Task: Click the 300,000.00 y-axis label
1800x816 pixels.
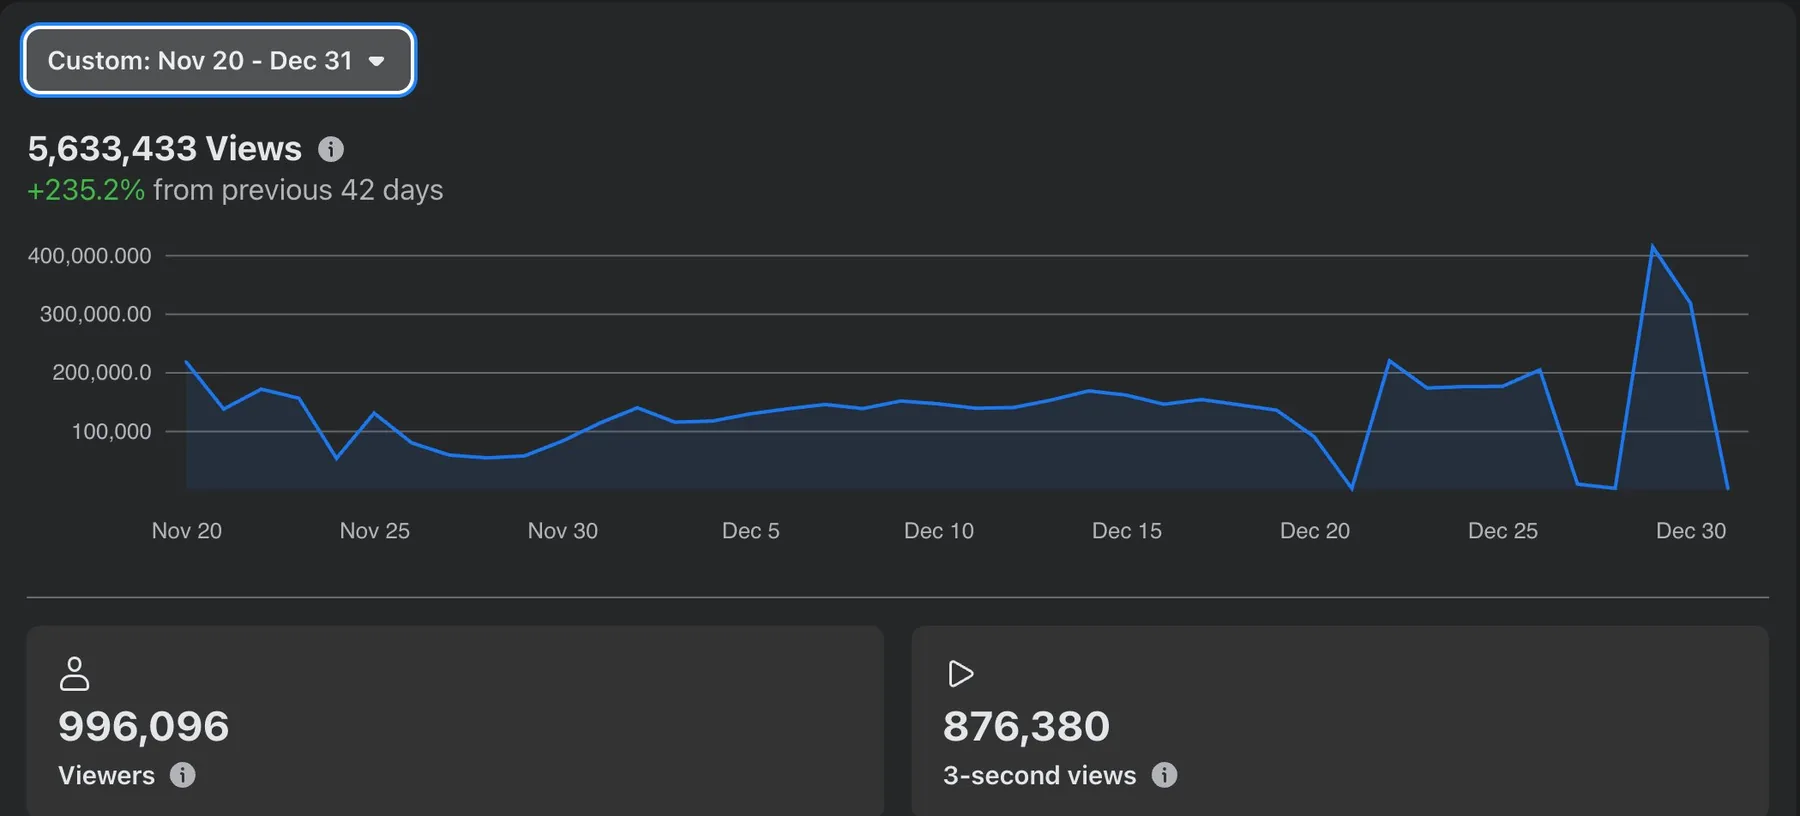Action: pyautogui.click(x=96, y=314)
